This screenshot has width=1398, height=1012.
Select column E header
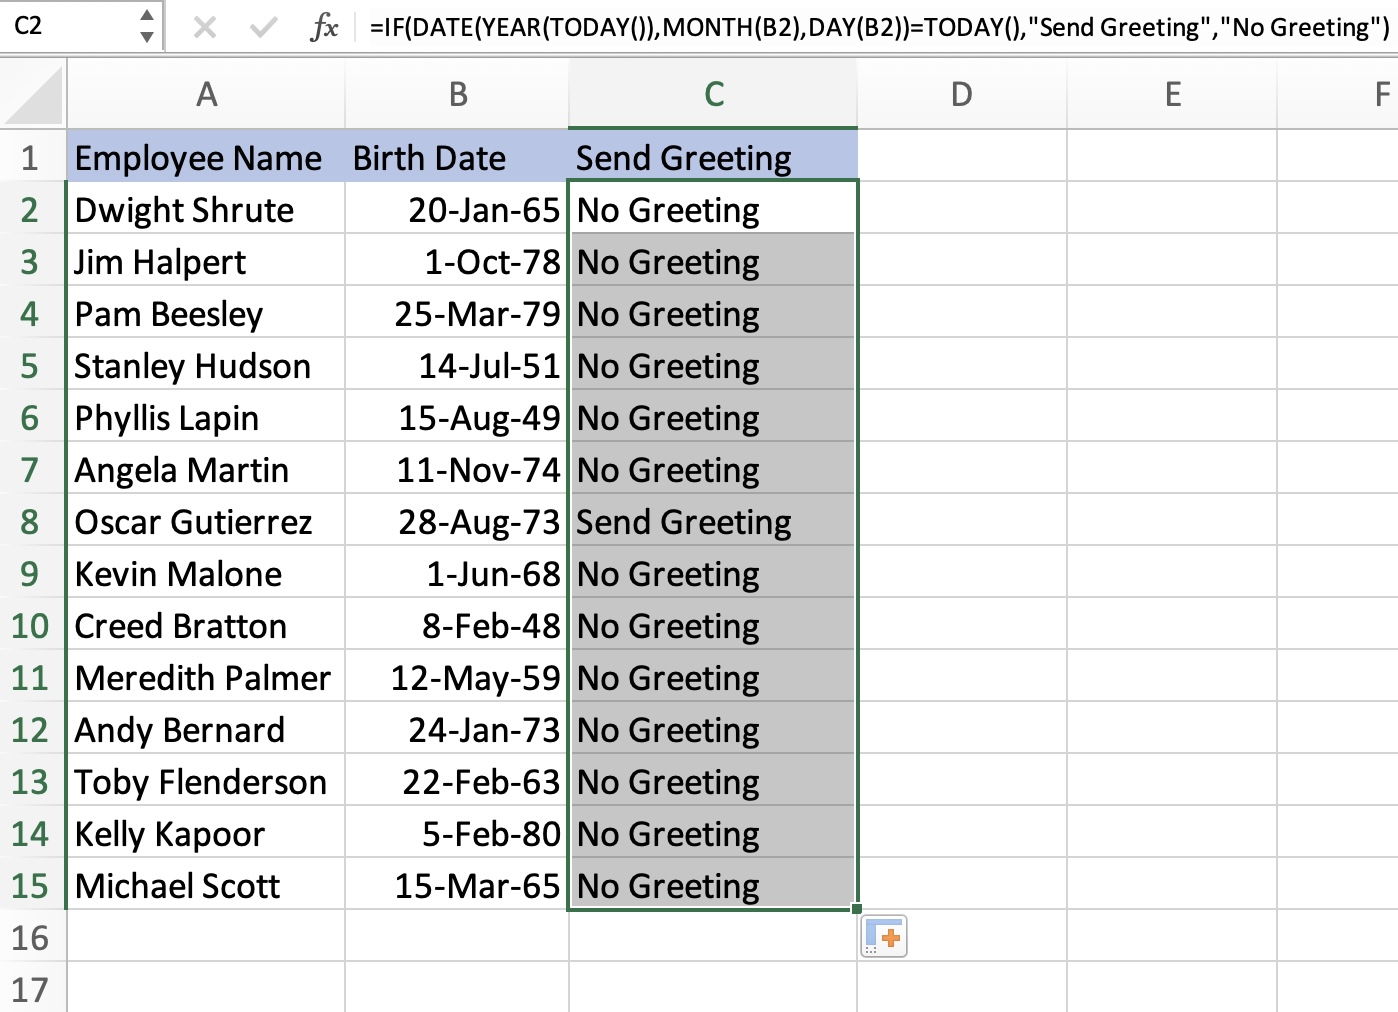click(1172, 95)
